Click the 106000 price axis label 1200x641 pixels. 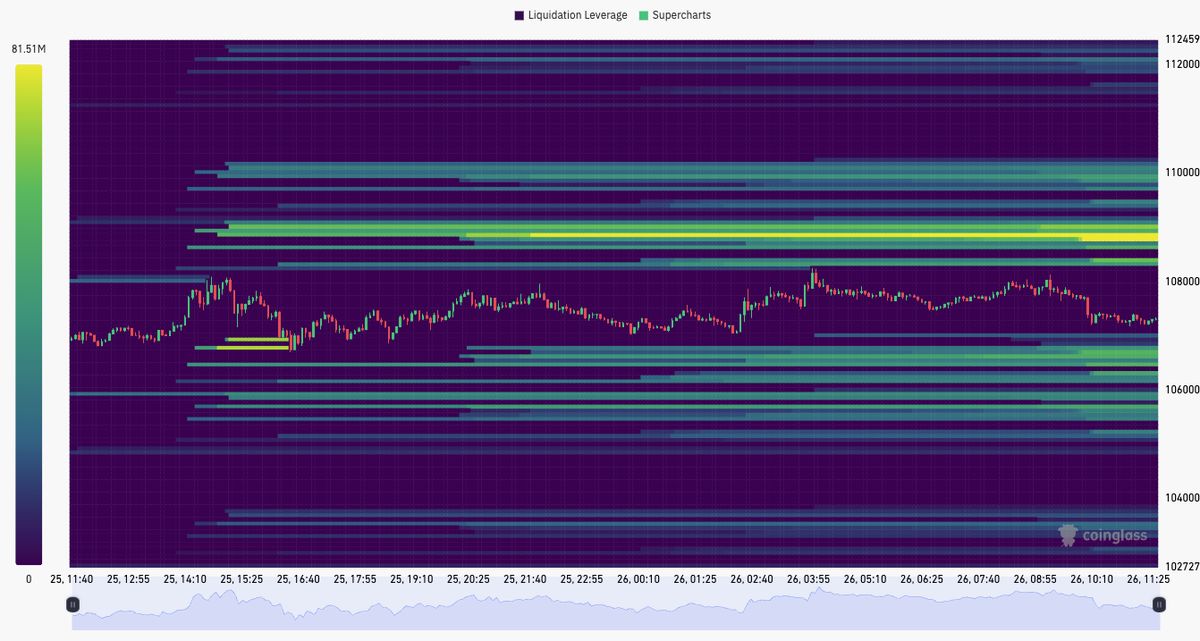1181,389
